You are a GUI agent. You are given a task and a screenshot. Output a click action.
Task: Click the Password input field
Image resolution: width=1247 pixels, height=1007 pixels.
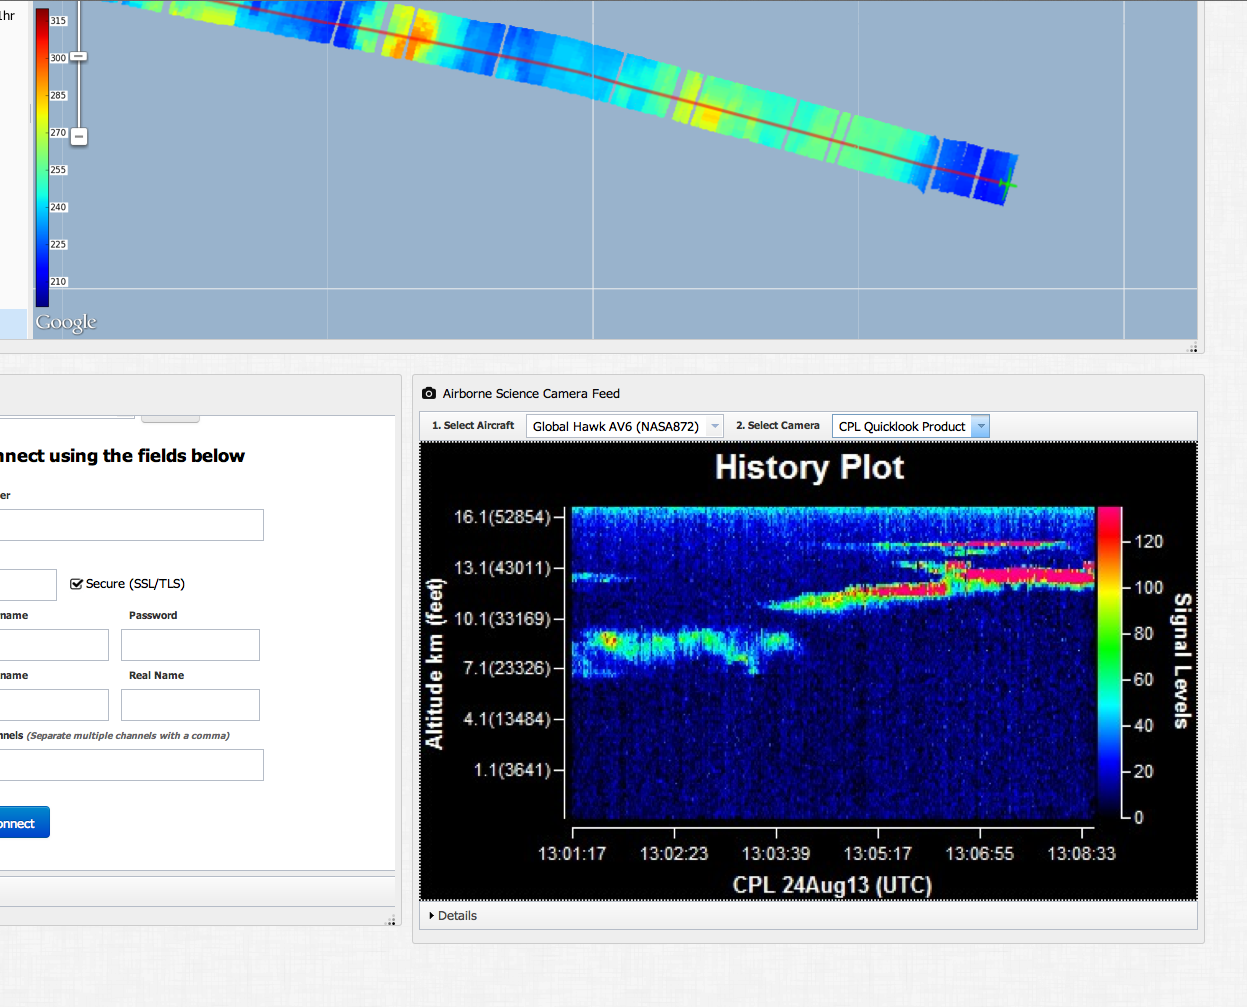pos(190,645)
